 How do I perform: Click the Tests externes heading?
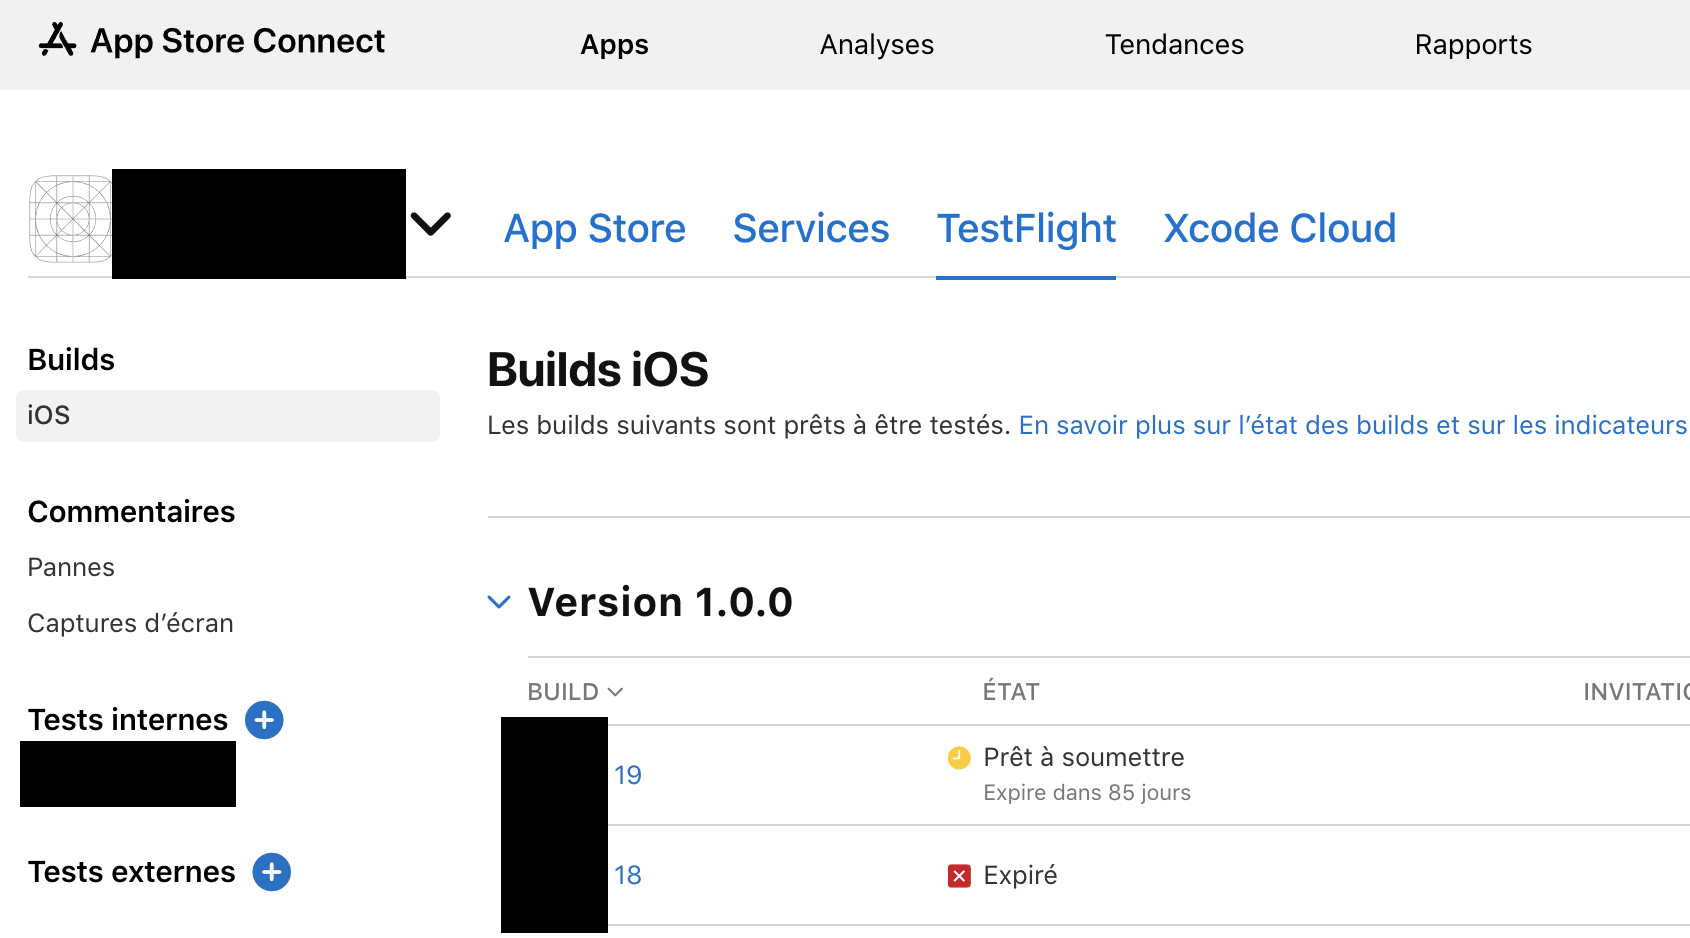coord(132,872)
